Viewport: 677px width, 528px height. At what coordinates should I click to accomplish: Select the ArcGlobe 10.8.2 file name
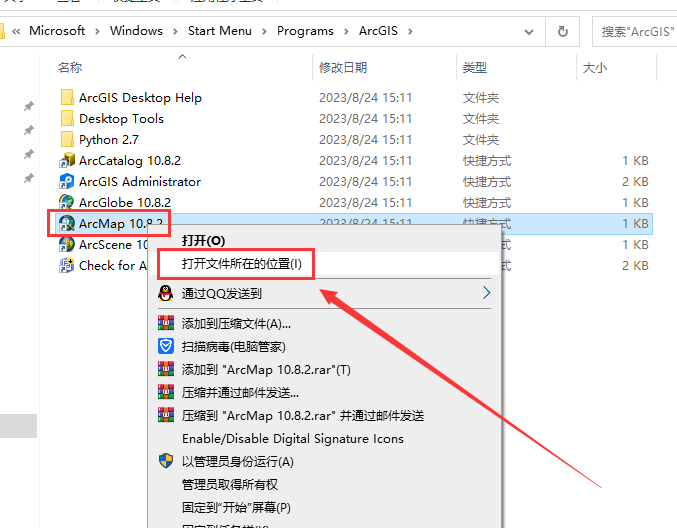125,202
